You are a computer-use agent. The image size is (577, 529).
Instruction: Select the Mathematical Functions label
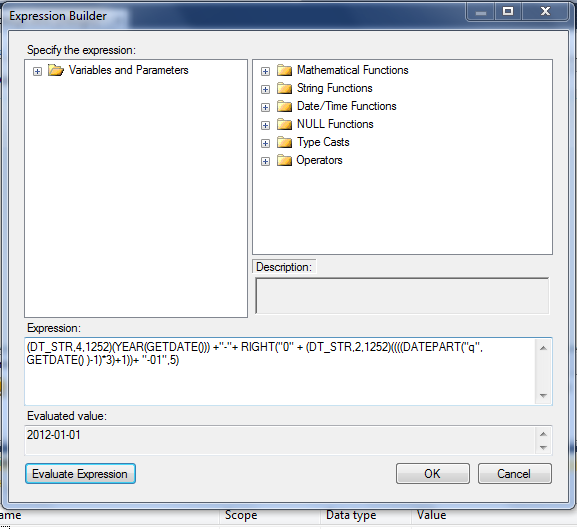(353, 70)
